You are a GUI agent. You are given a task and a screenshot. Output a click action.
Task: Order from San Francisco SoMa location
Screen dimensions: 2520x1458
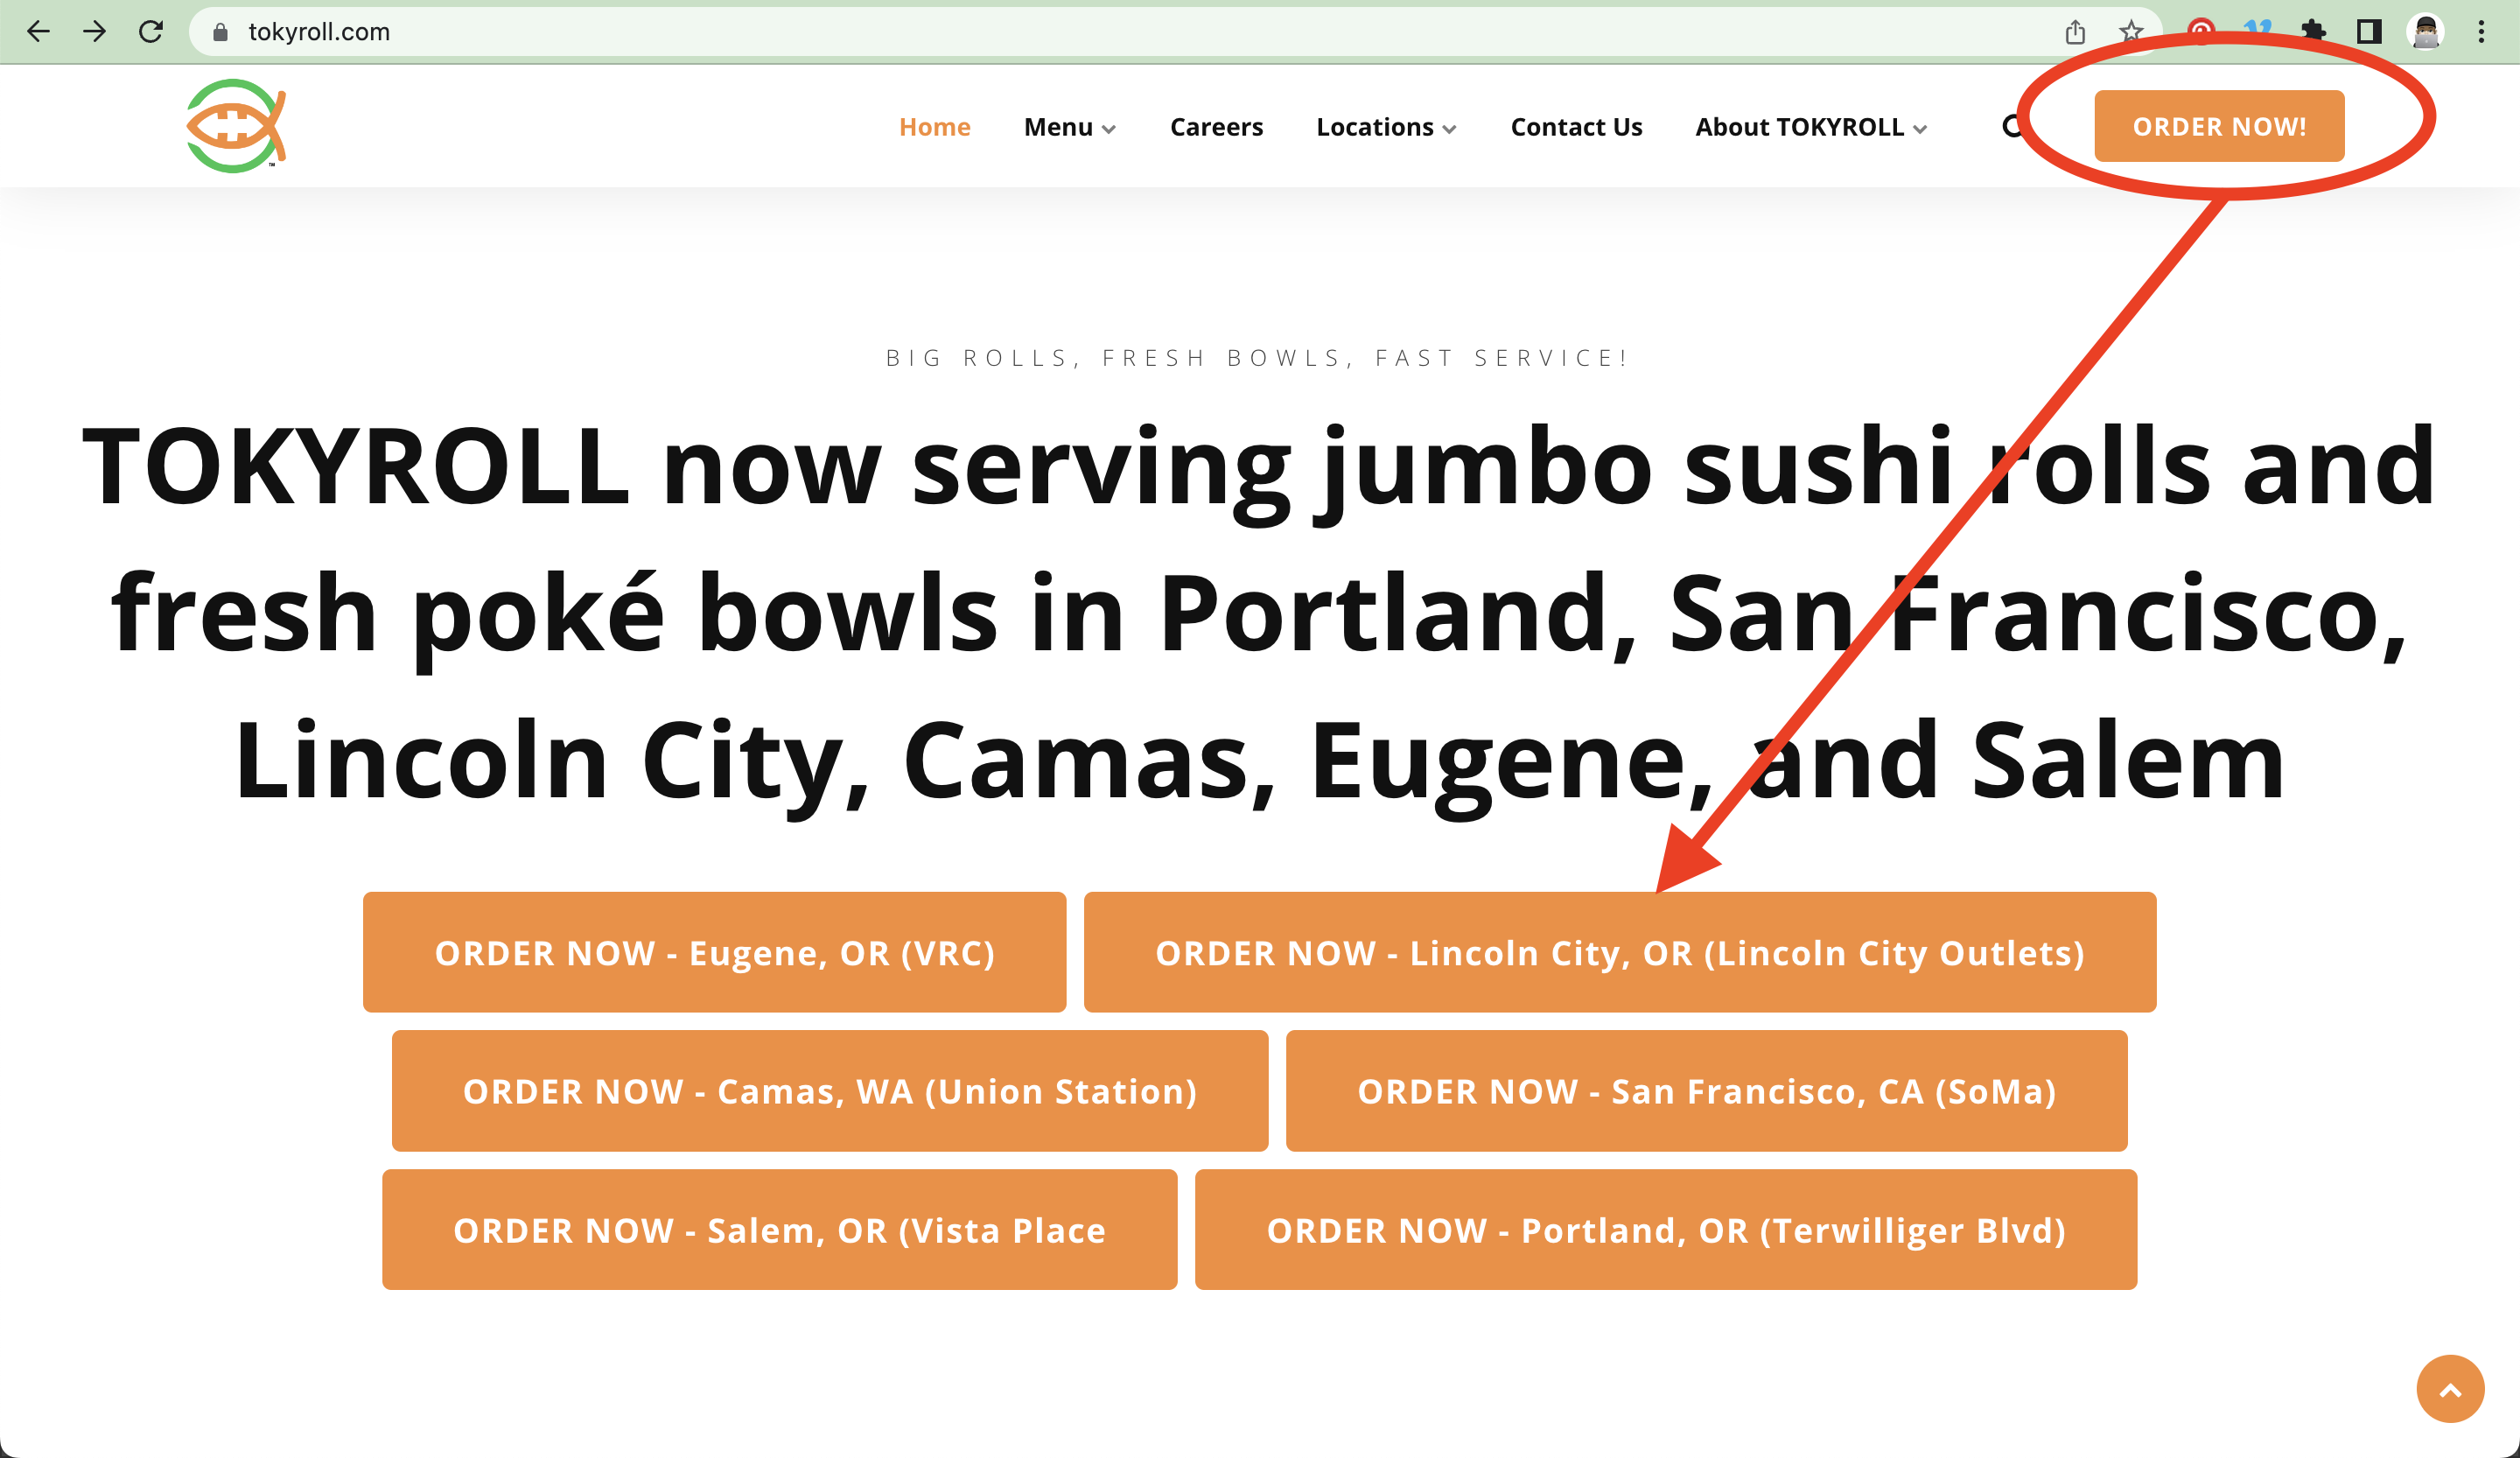click(x=1706, y=1091)
